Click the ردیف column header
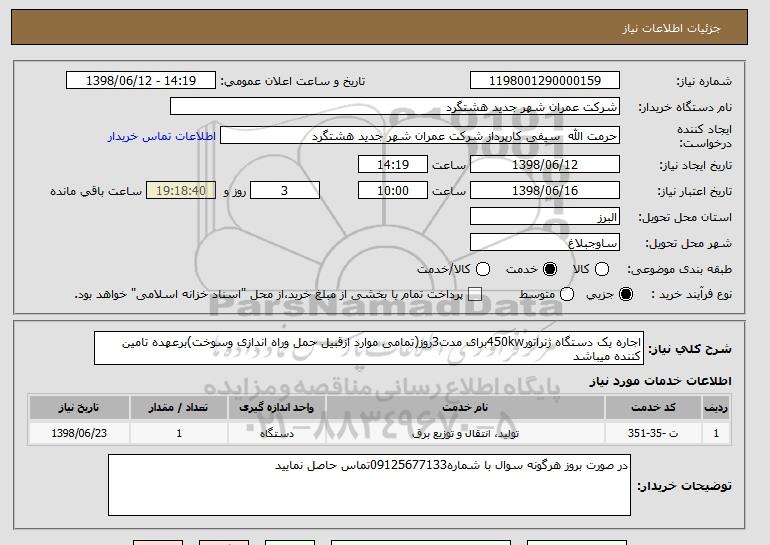Image resolution: width=770 pixels, height=545 pixels. point(716,408)
